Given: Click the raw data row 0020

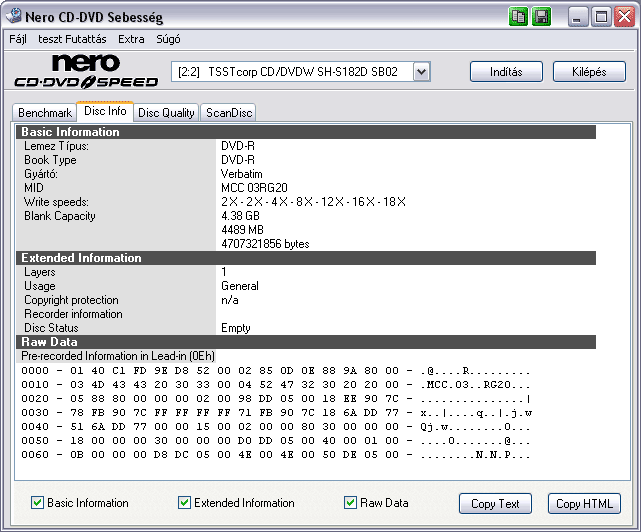Looking at the screenshot, I should coord(276,399).
